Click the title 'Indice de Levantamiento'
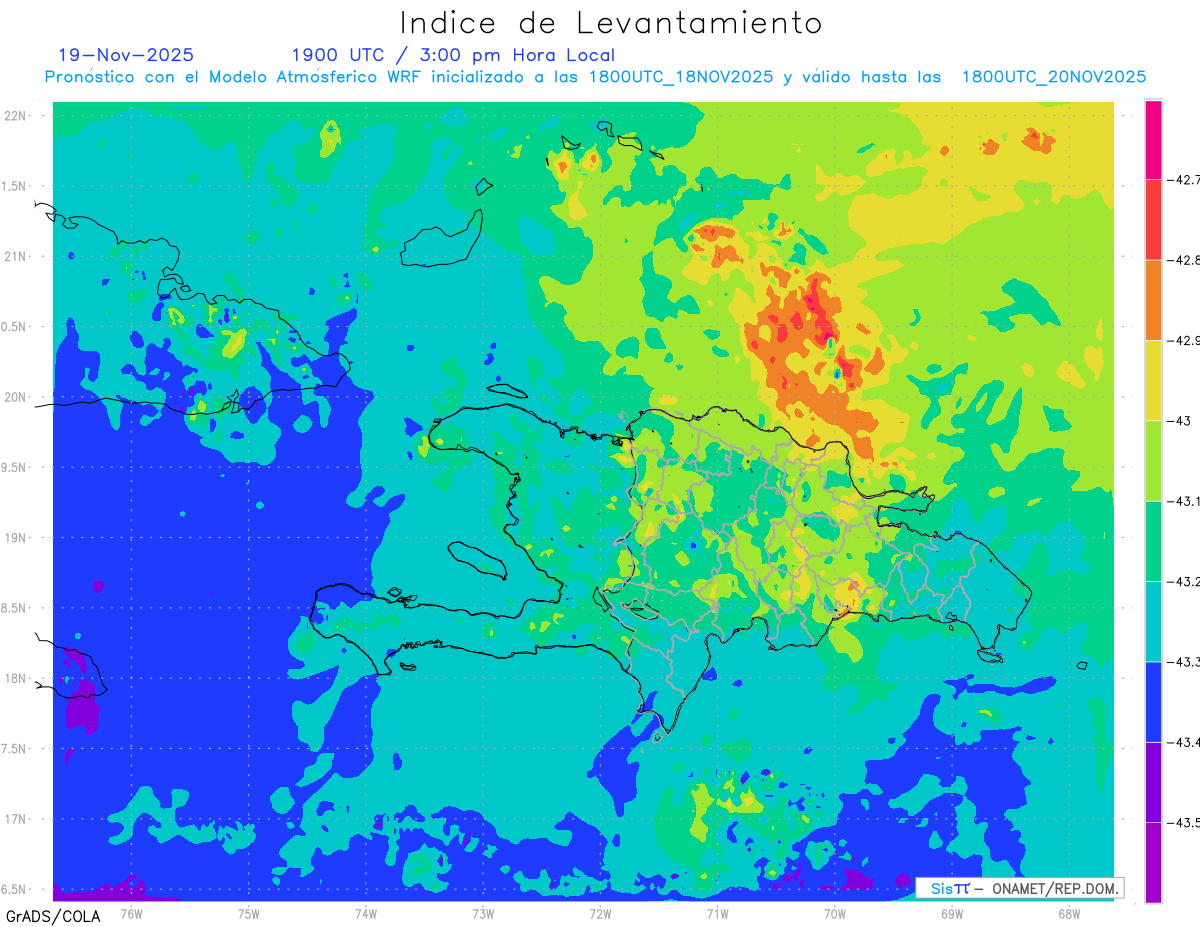 click(x=611, y=23)
